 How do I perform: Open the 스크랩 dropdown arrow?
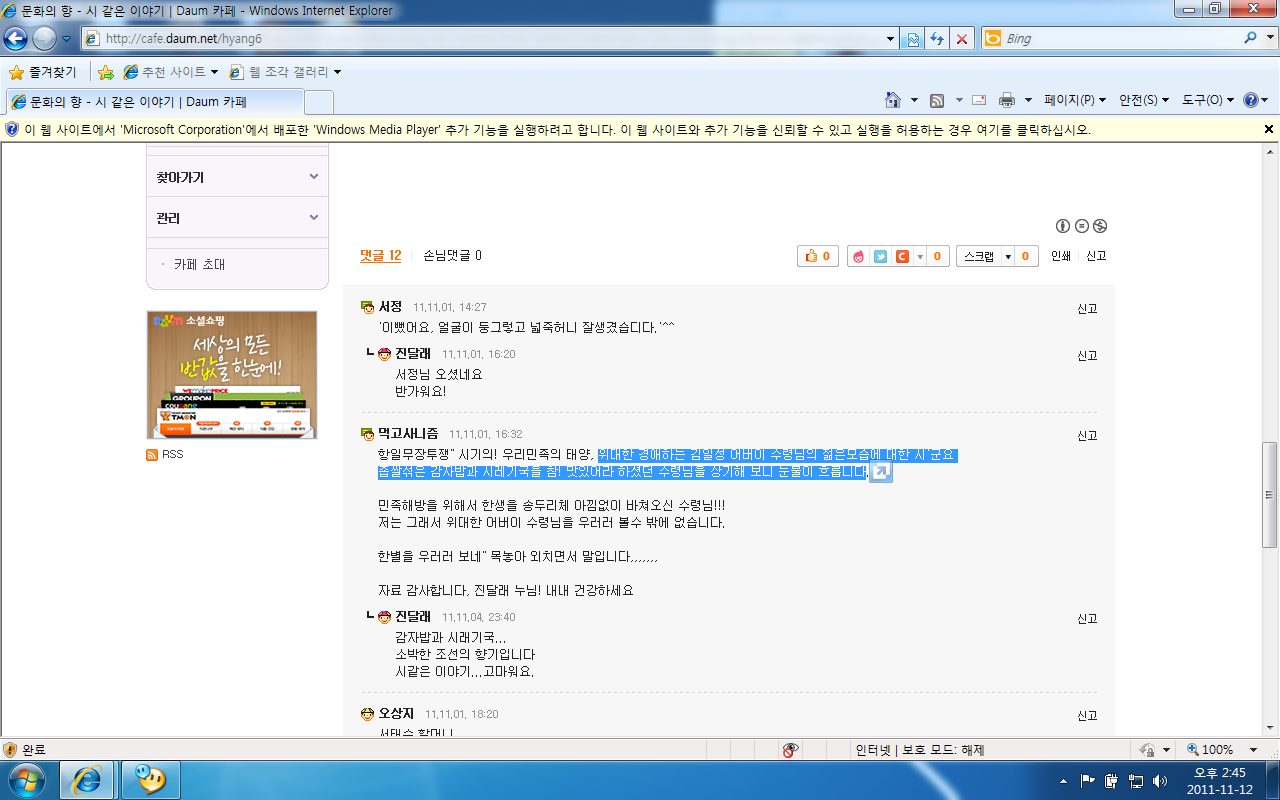pyautogui.click(x=1007, y=256)
